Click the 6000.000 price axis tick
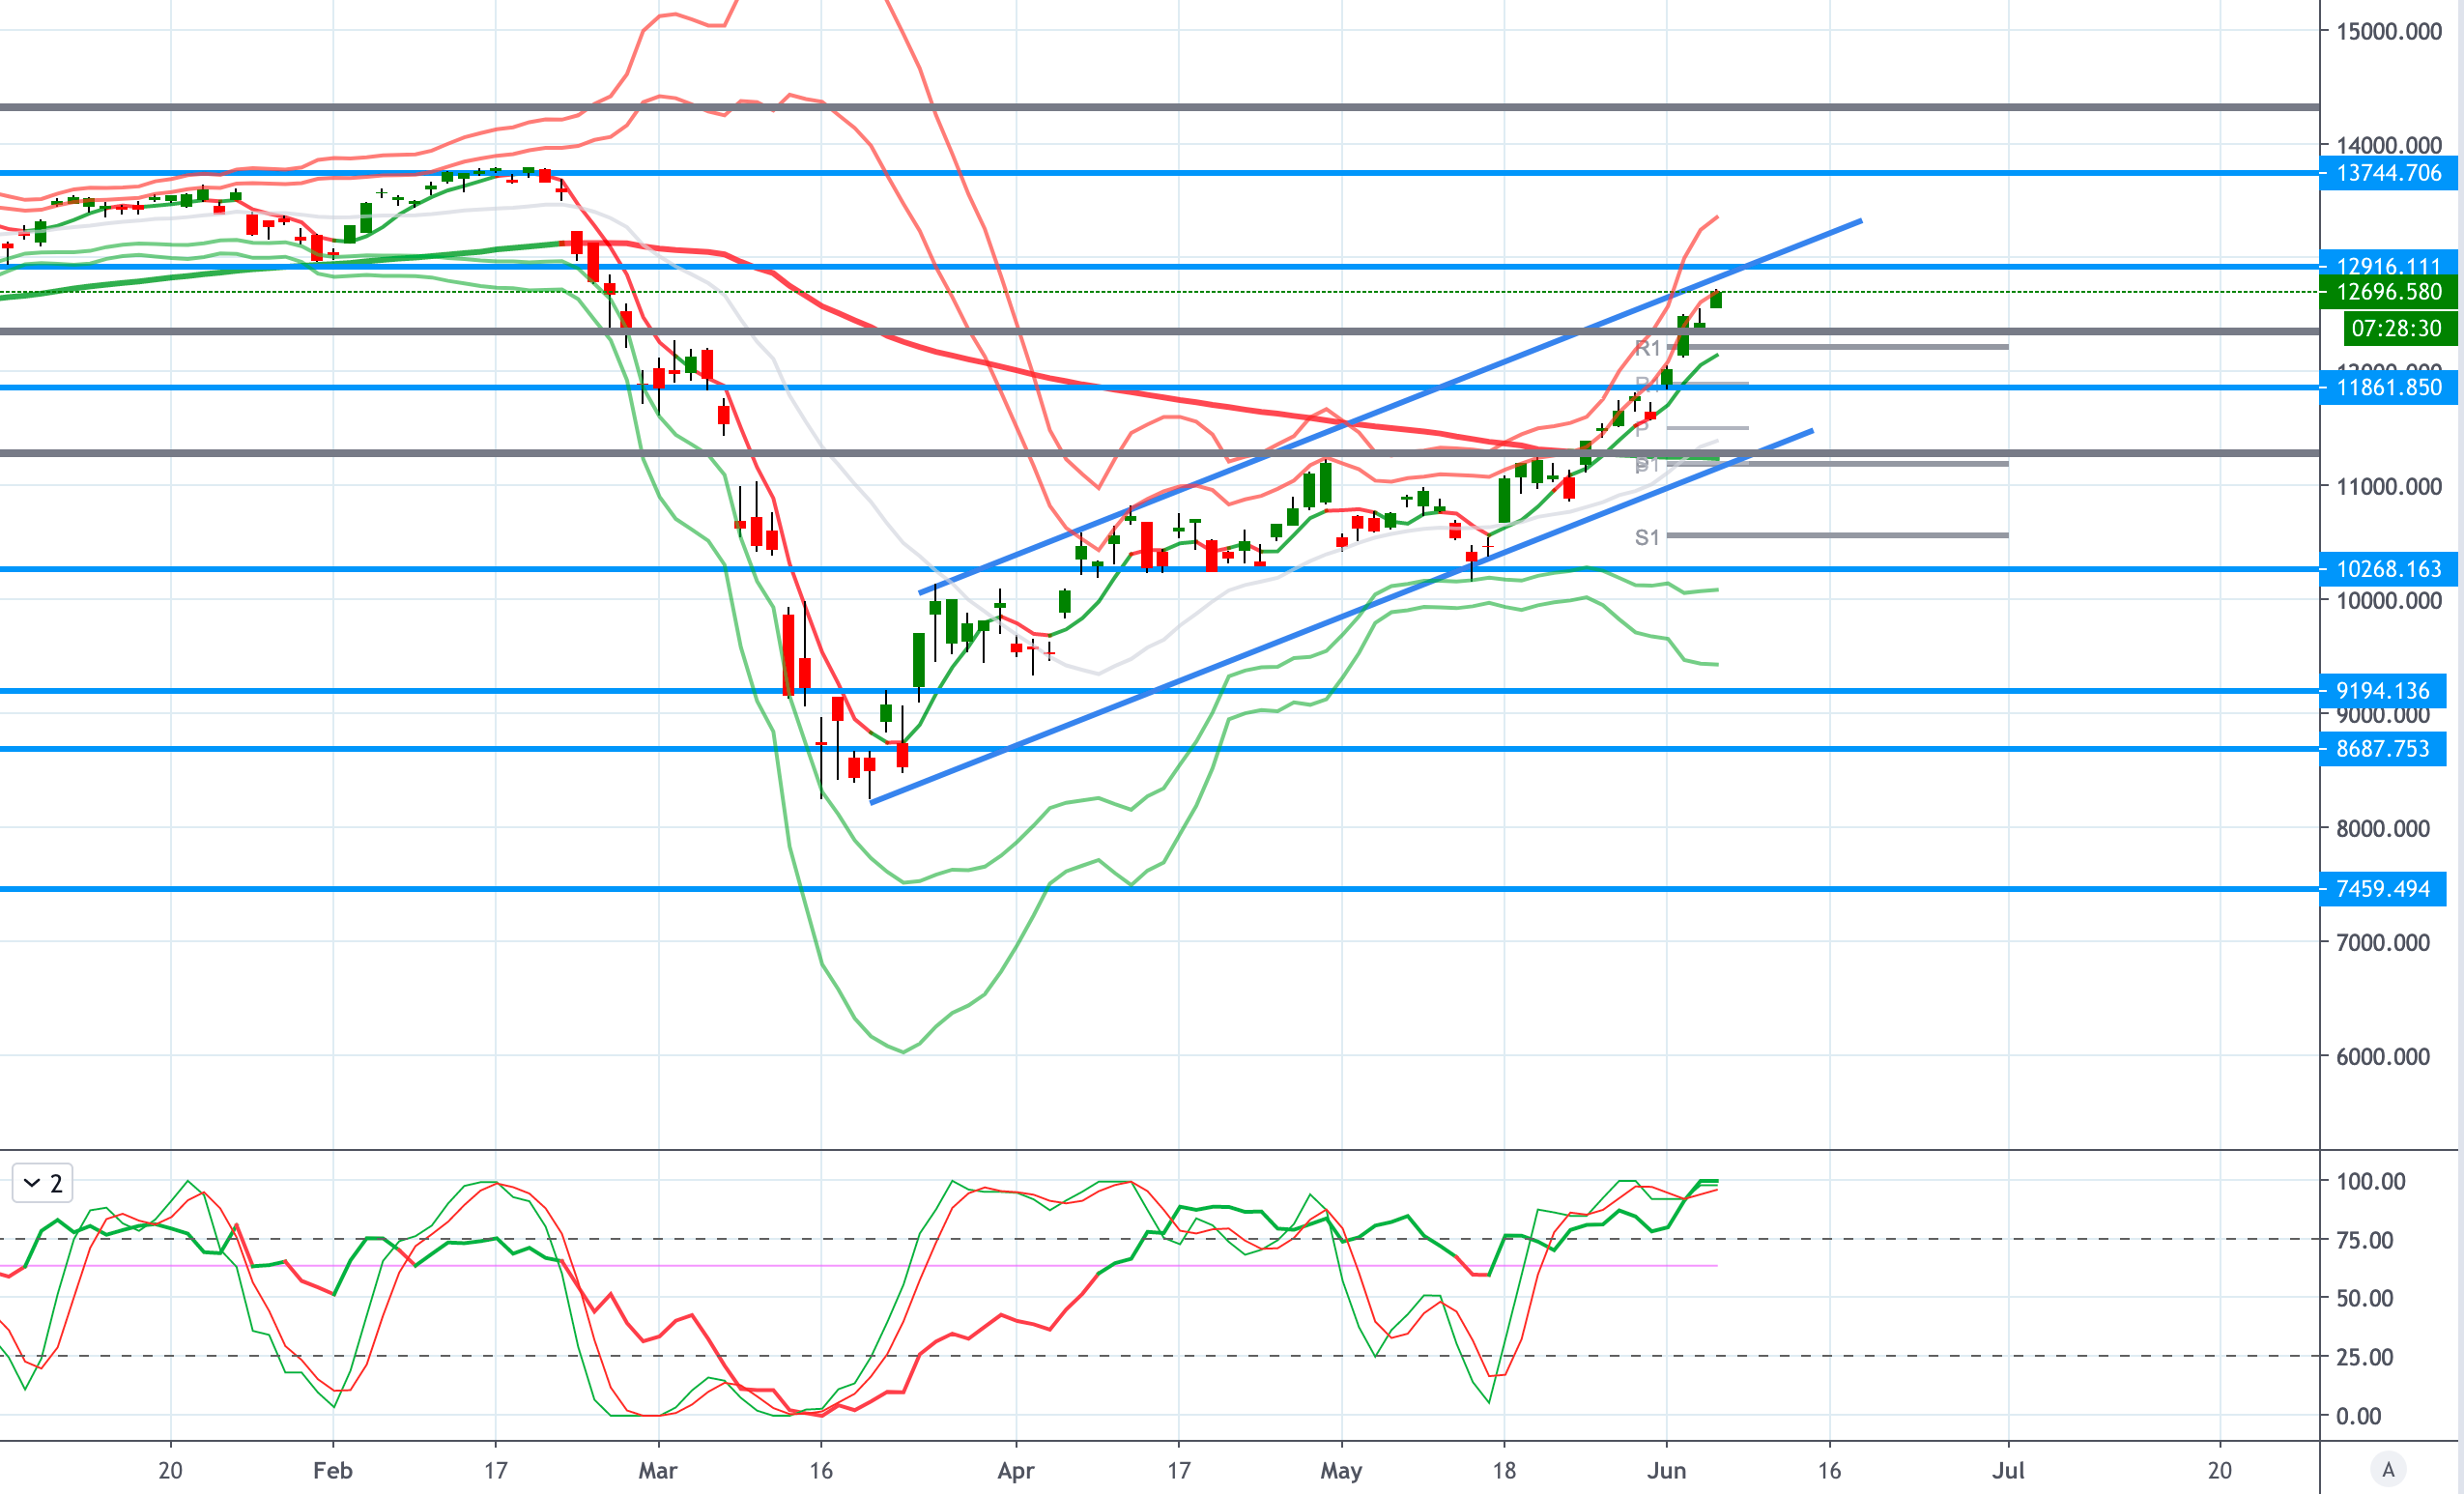The height and width of the screenshot is (1494, 2464). click(2382, 1056)
